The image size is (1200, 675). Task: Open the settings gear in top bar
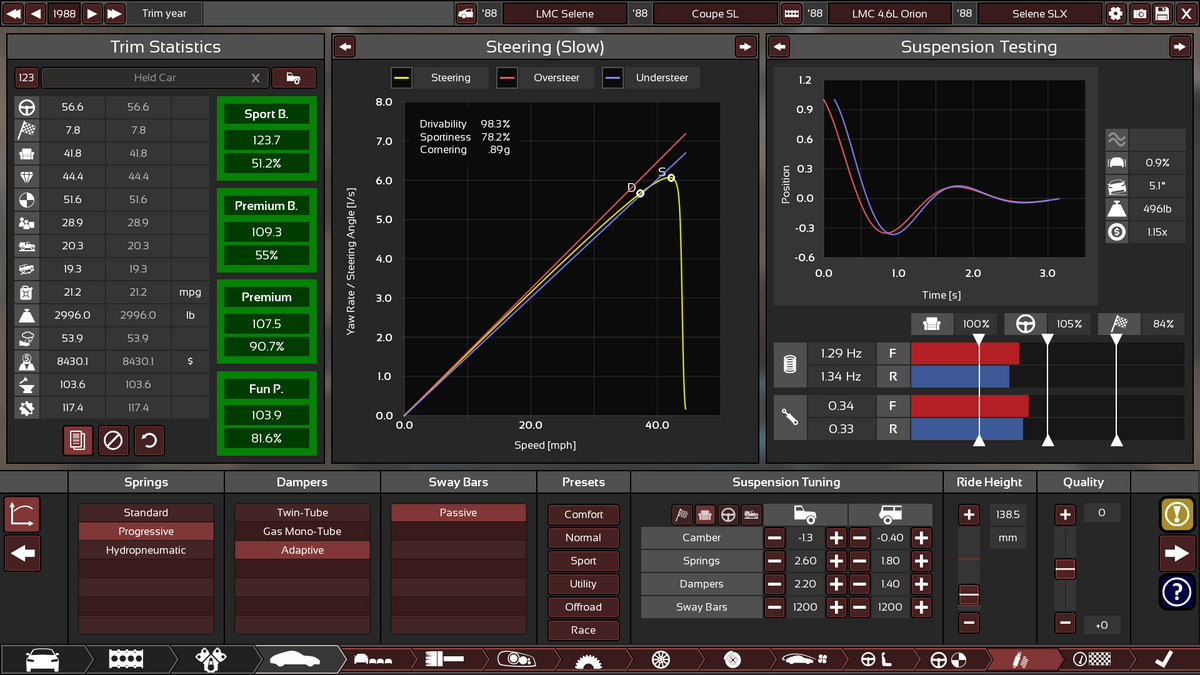pos(1116,14)
